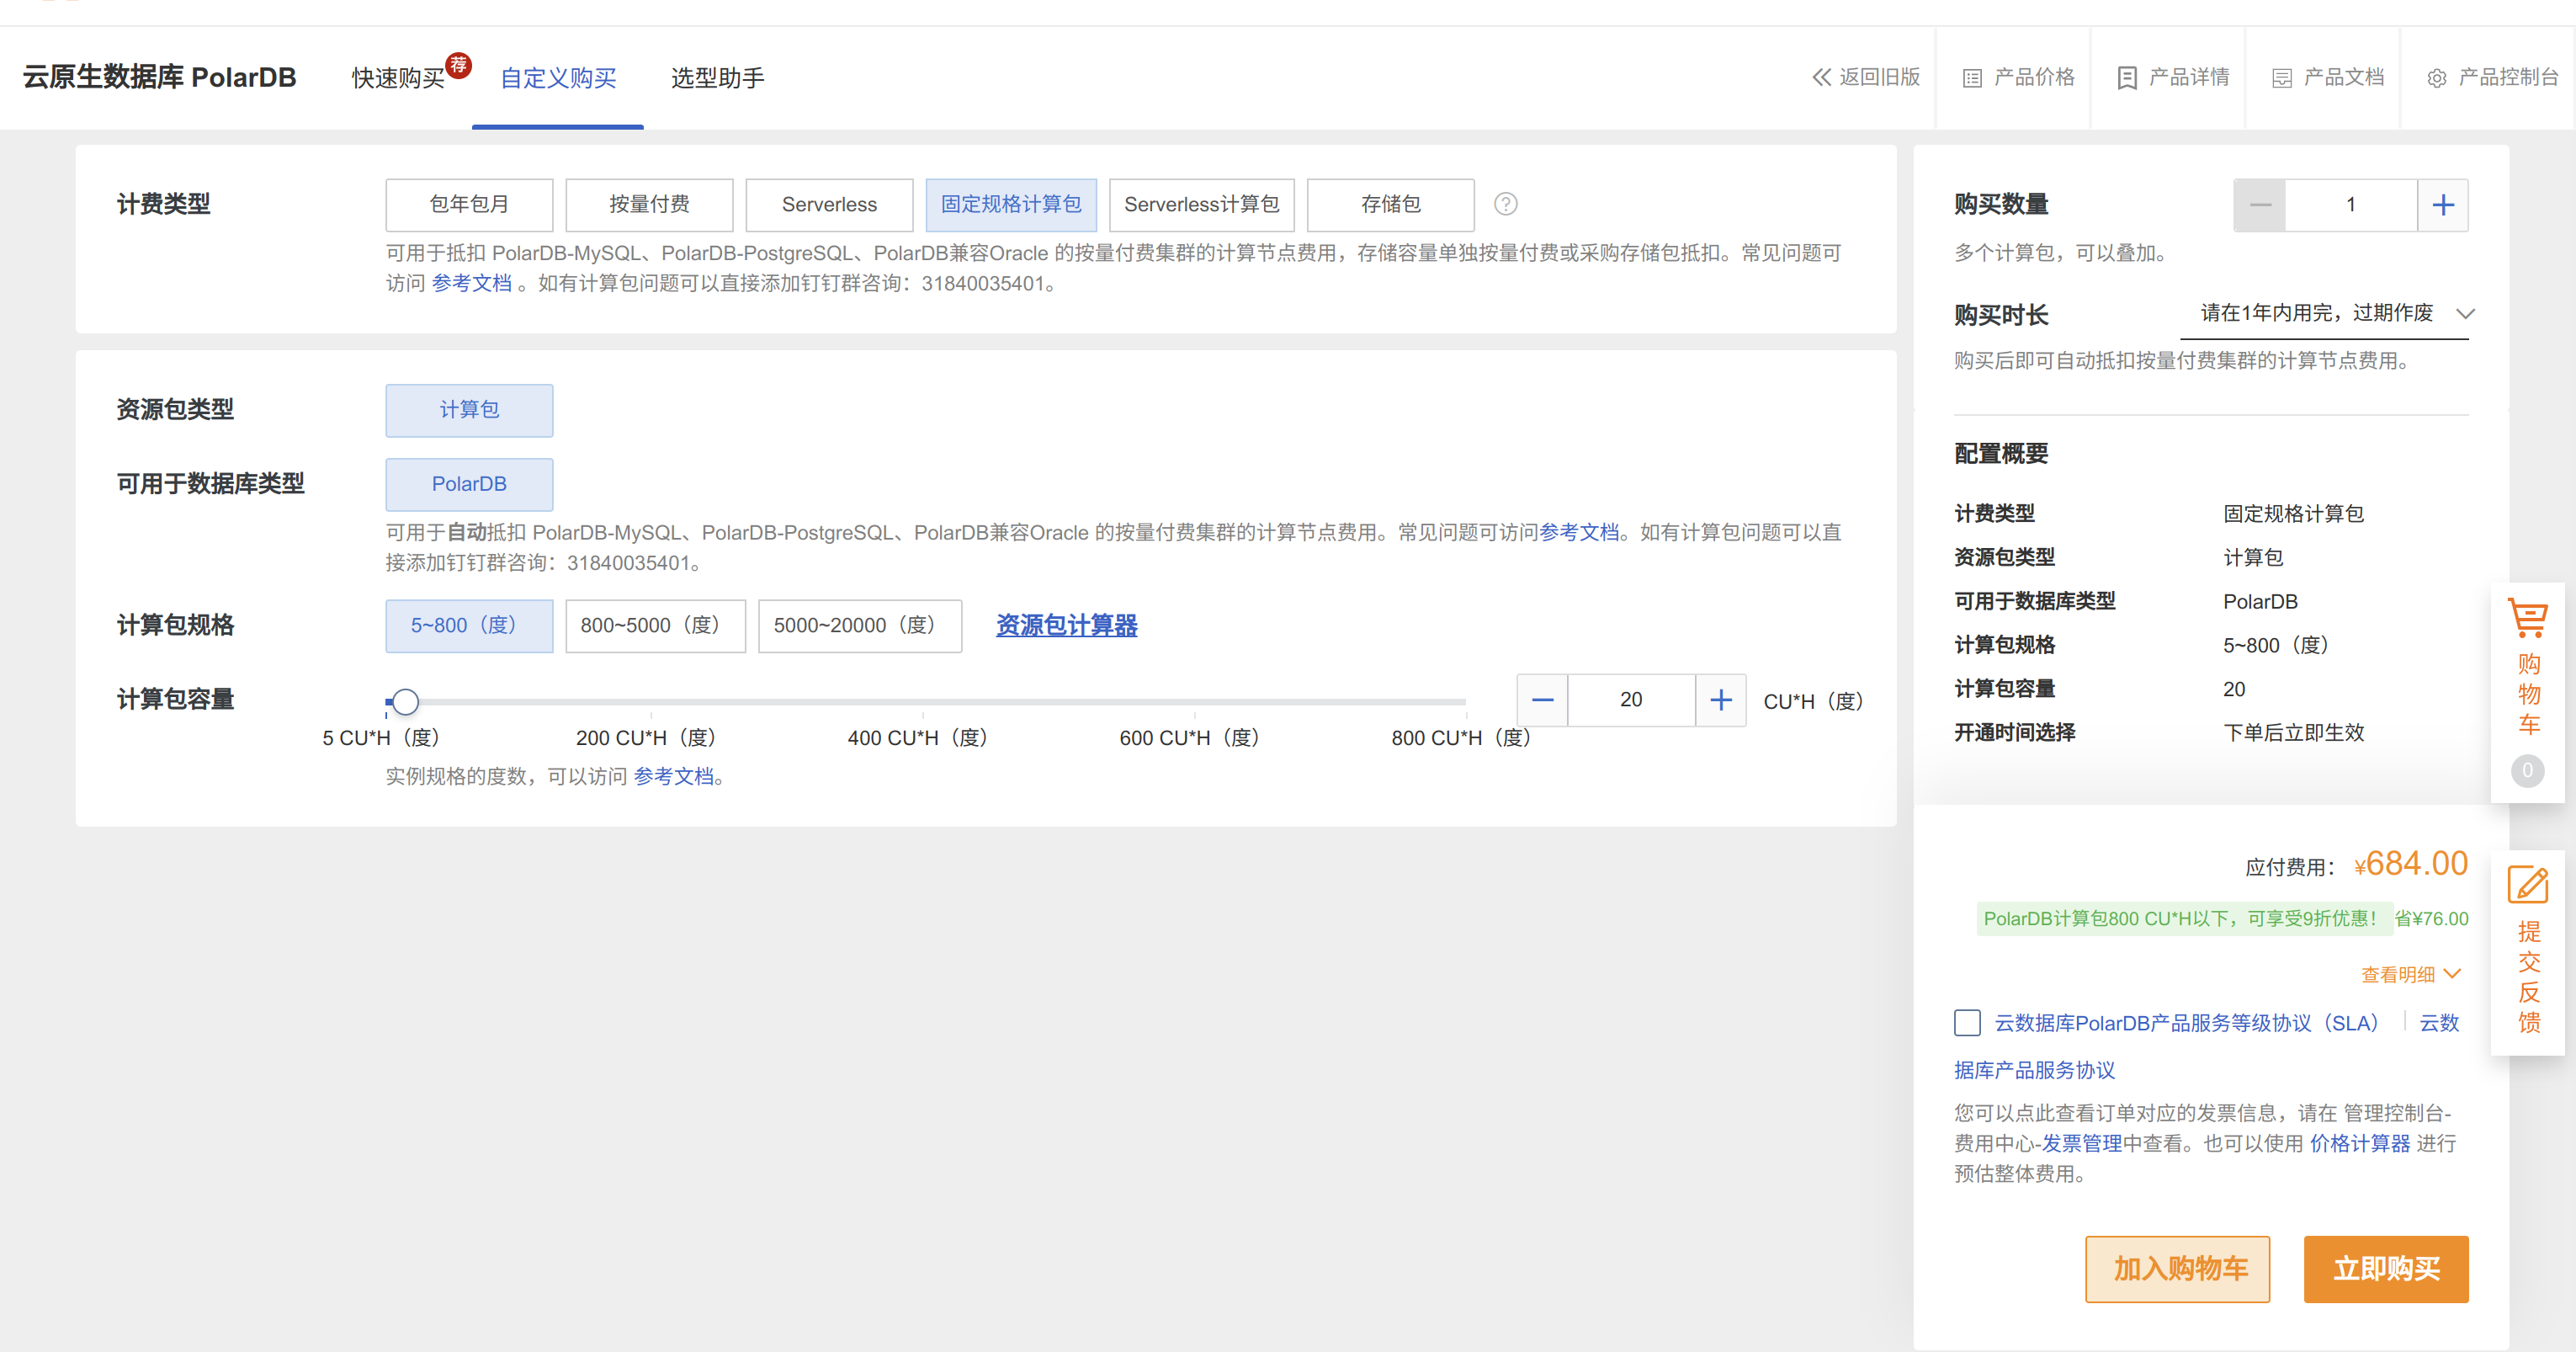Screen dimensions: 2576x1352
Task: Select Serverless计算包 billing type
Action: coord(1202,204)
